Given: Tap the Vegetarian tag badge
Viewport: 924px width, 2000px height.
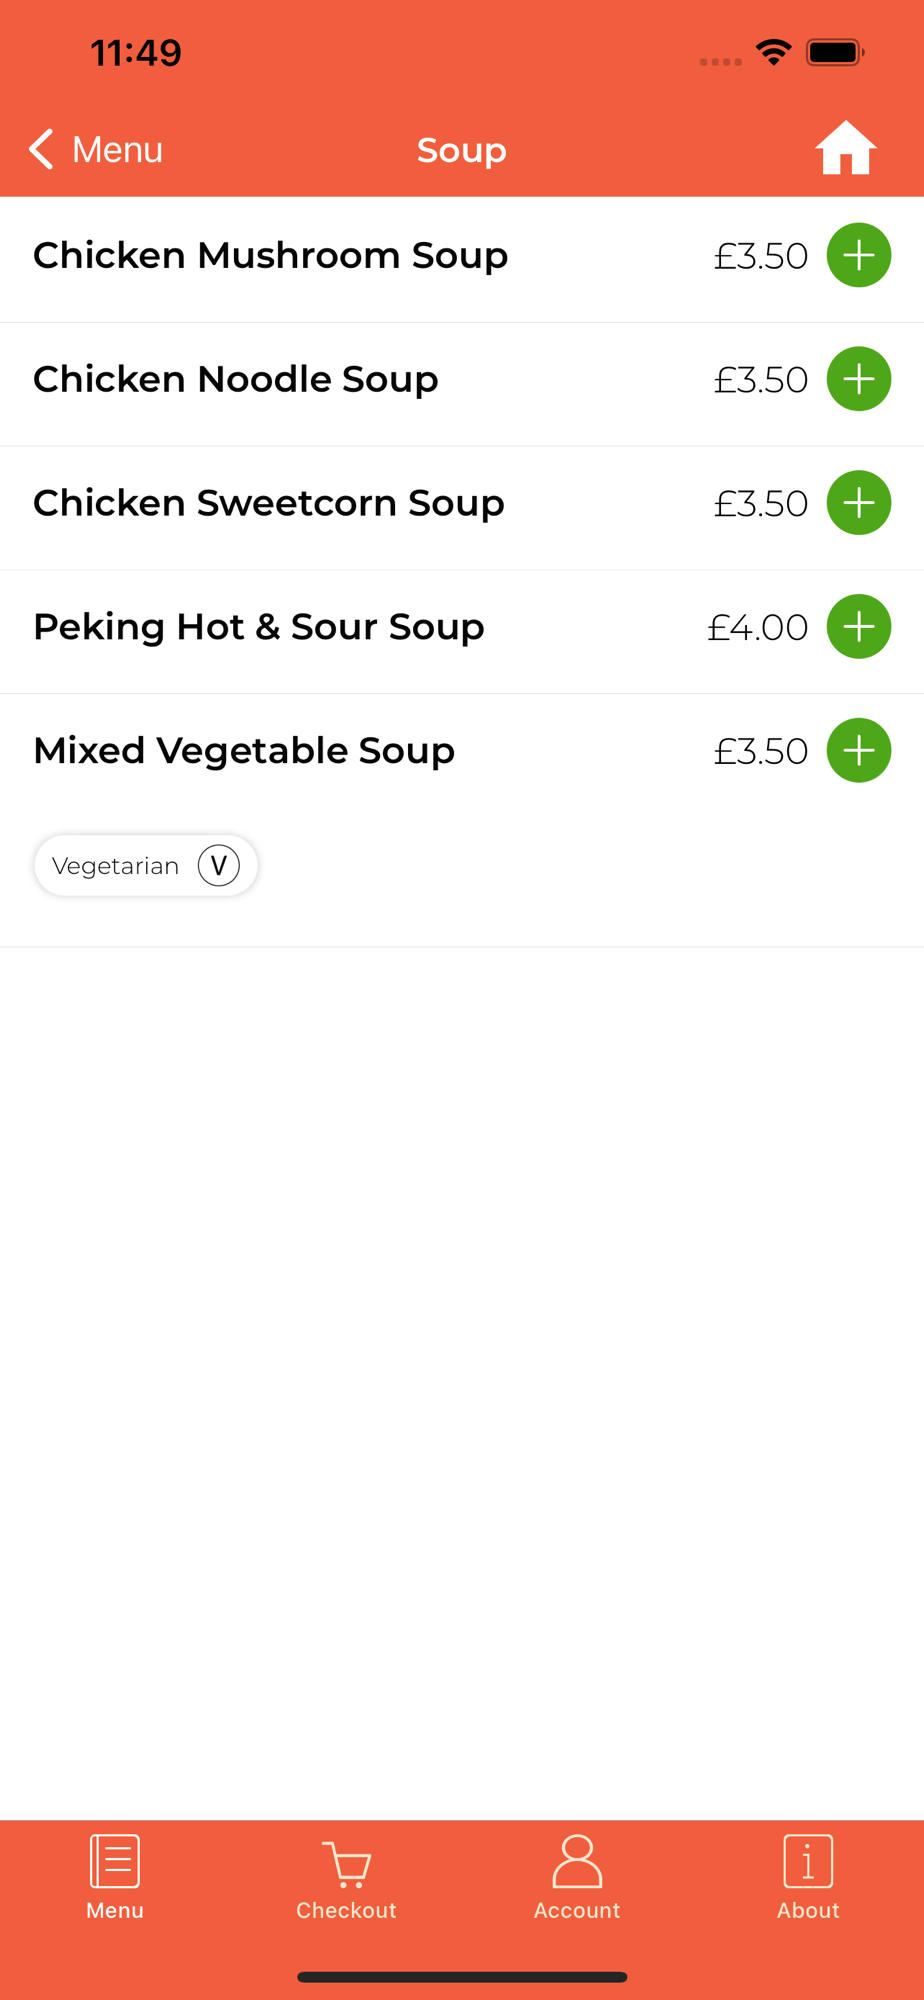Looking at the screenshot, I should 146,866.
